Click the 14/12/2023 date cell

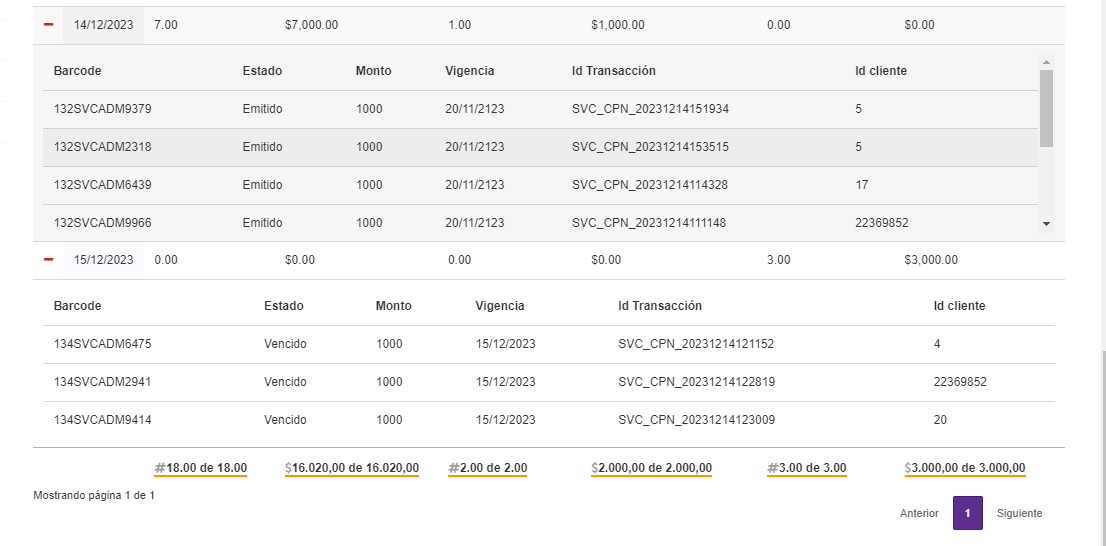(103, 25)
